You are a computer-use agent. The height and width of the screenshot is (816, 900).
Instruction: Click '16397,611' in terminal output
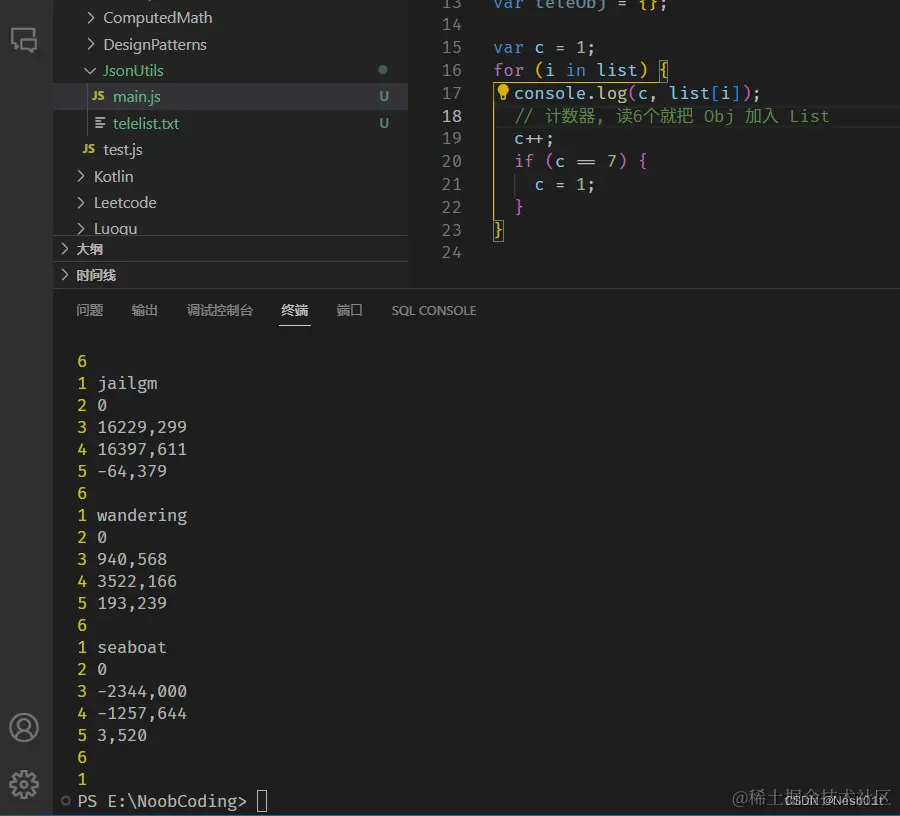142,449
